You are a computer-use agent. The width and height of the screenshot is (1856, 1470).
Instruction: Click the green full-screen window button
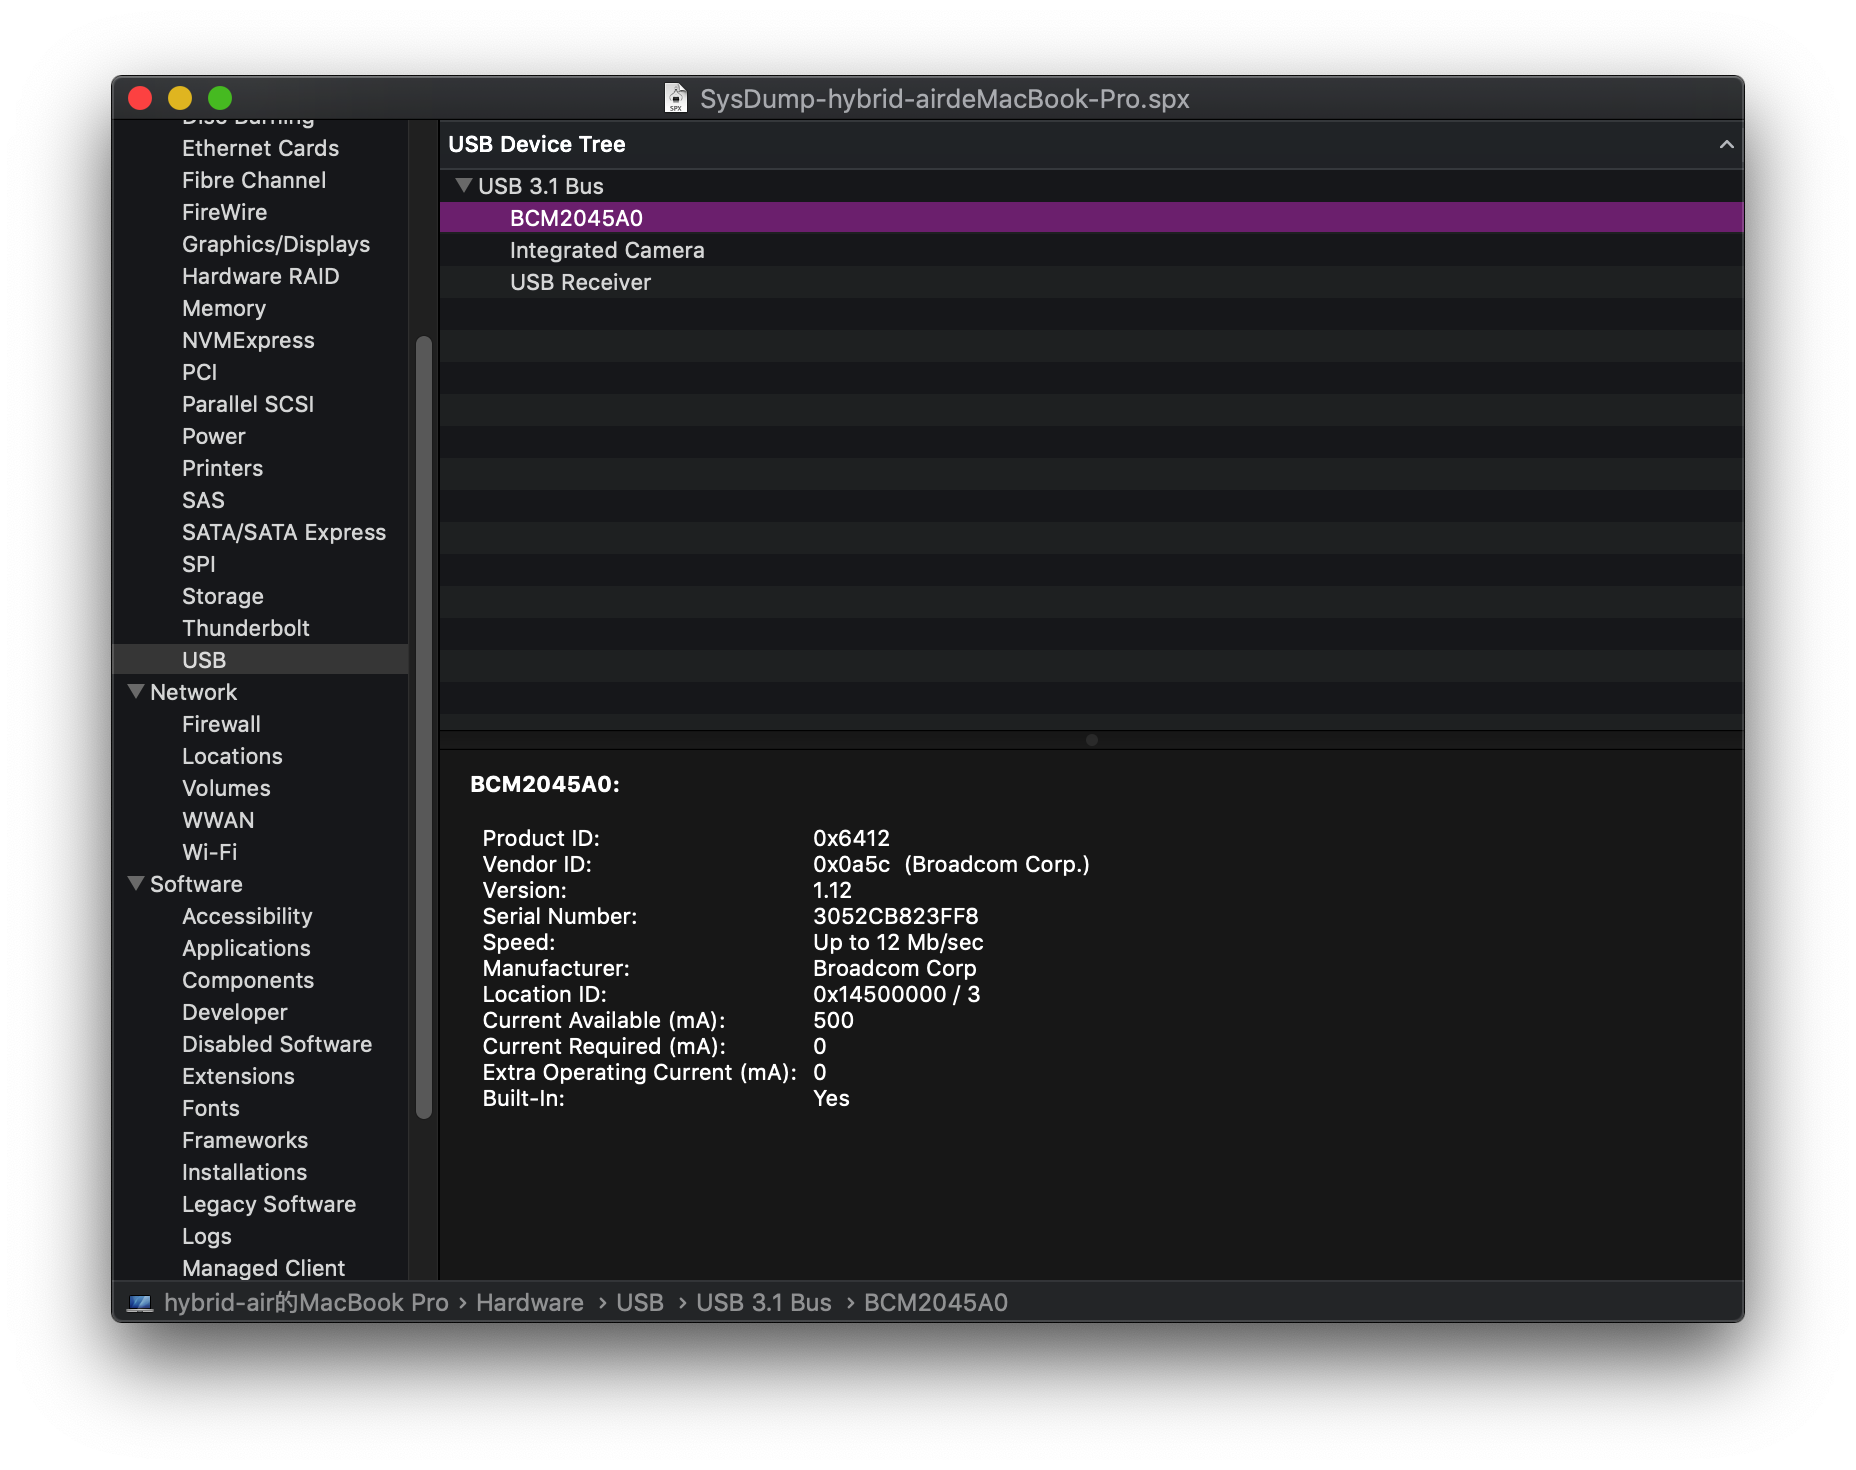tap(220, 98)
